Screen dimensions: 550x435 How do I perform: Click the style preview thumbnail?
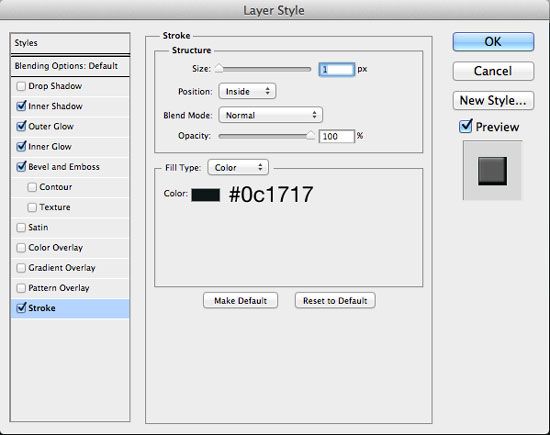coord(492,170)
